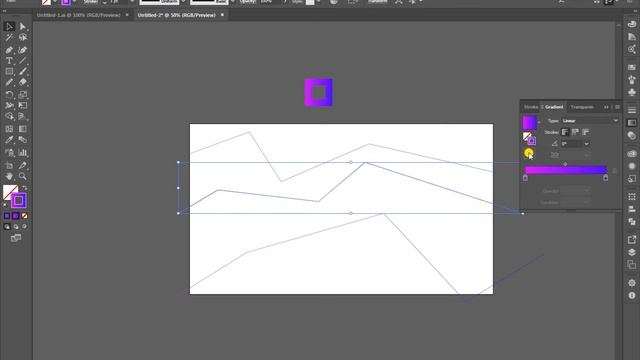
Task: Expand gradient swatch preset dropdown arrow
Action: click(539, 122)
